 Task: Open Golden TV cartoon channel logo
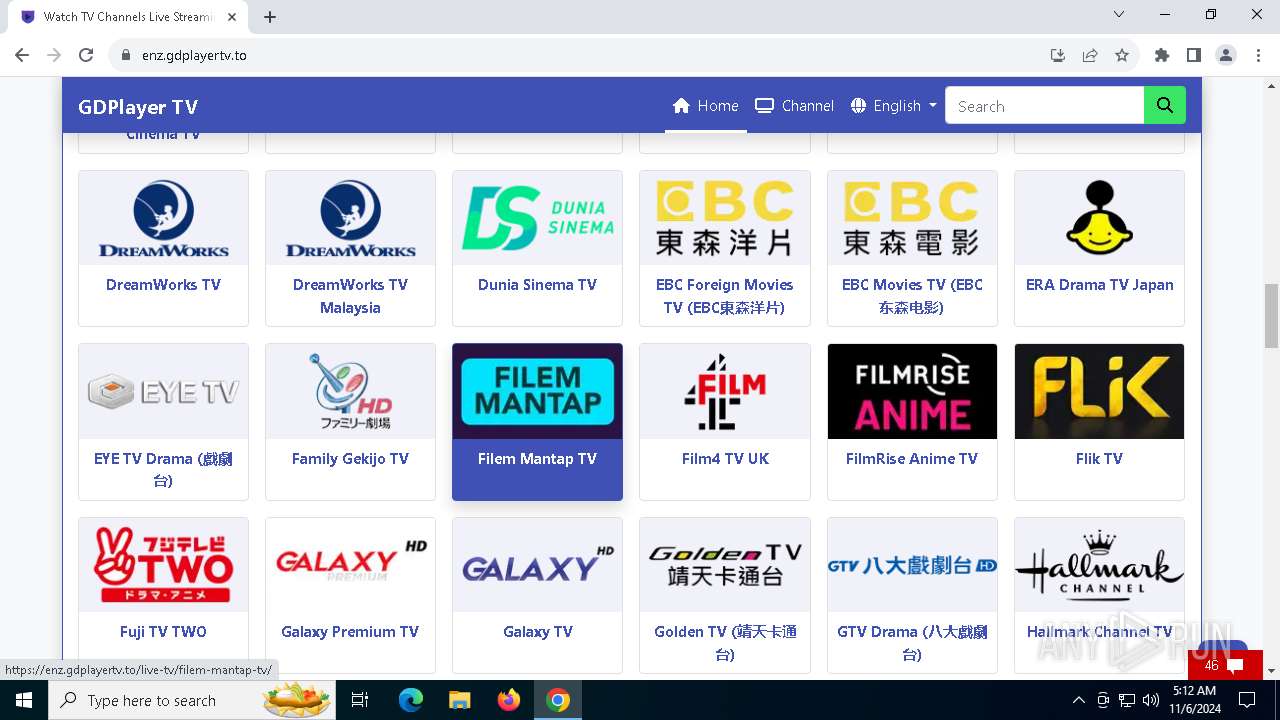pyautogui.click(x=724, y=565)
